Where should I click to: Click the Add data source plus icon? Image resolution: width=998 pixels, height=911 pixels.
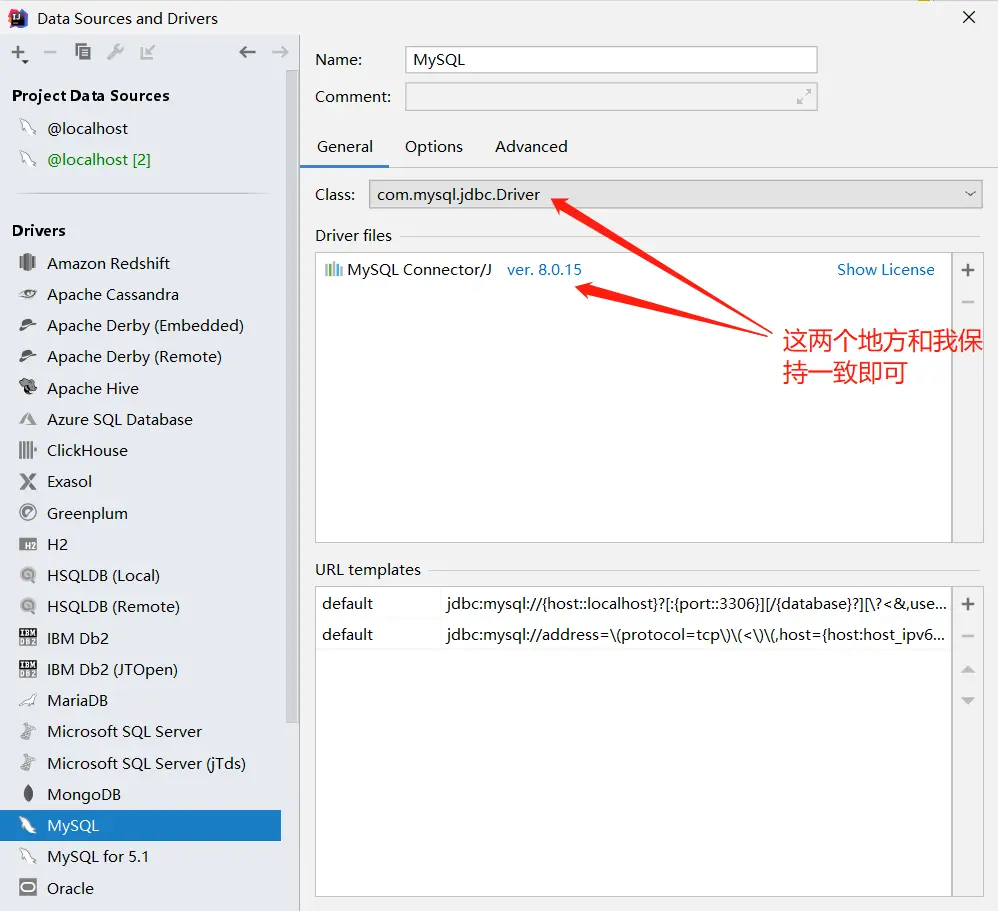pyautogui.click(x=19, y=53)
